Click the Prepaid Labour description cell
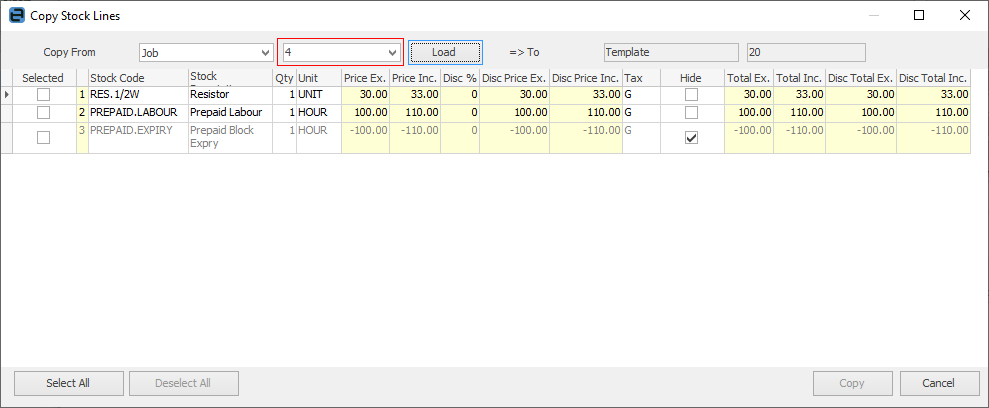989x408 pixels. (x=231, y=113)
